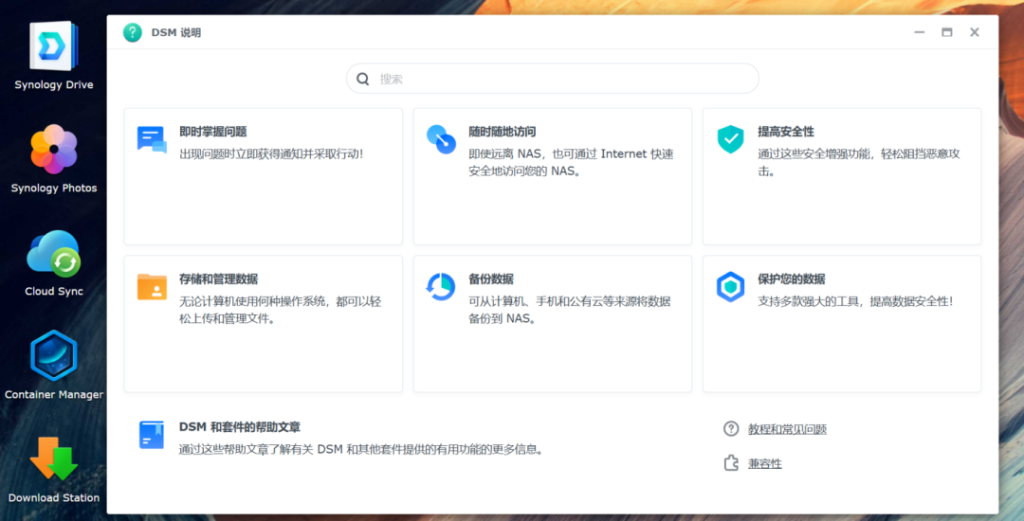
Task: Maximize the DSM 说明 window
Action: (x=947, y=32)
